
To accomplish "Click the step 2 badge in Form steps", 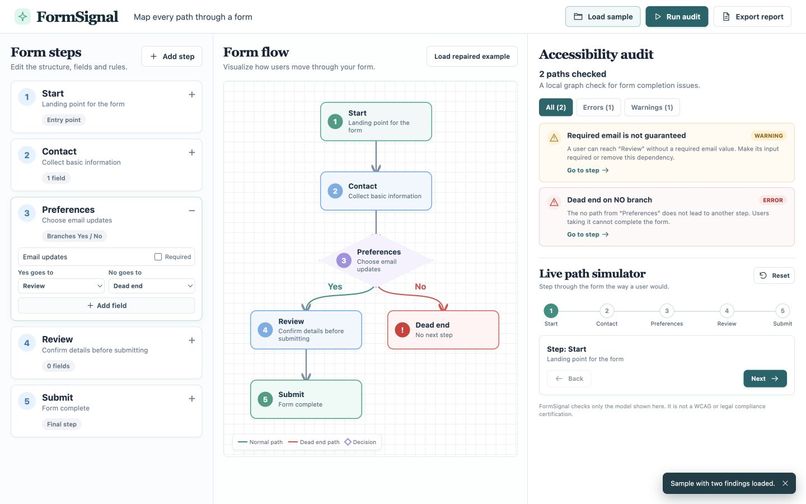I will click(27, 155).
